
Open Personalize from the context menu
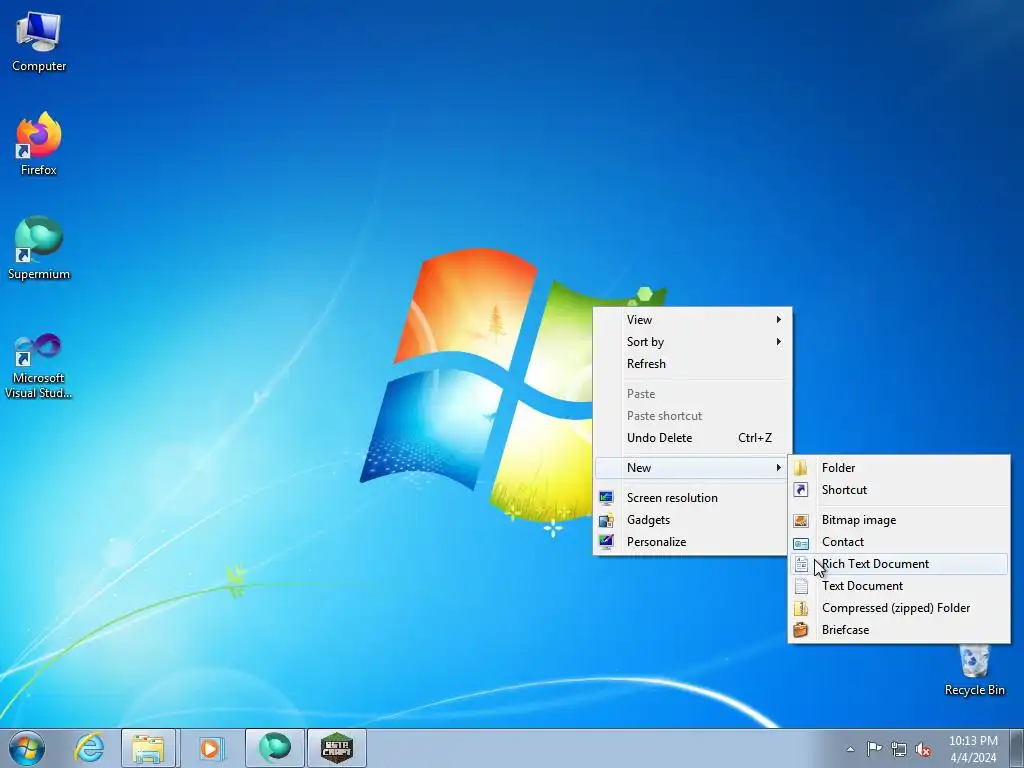tap(692, 542)
